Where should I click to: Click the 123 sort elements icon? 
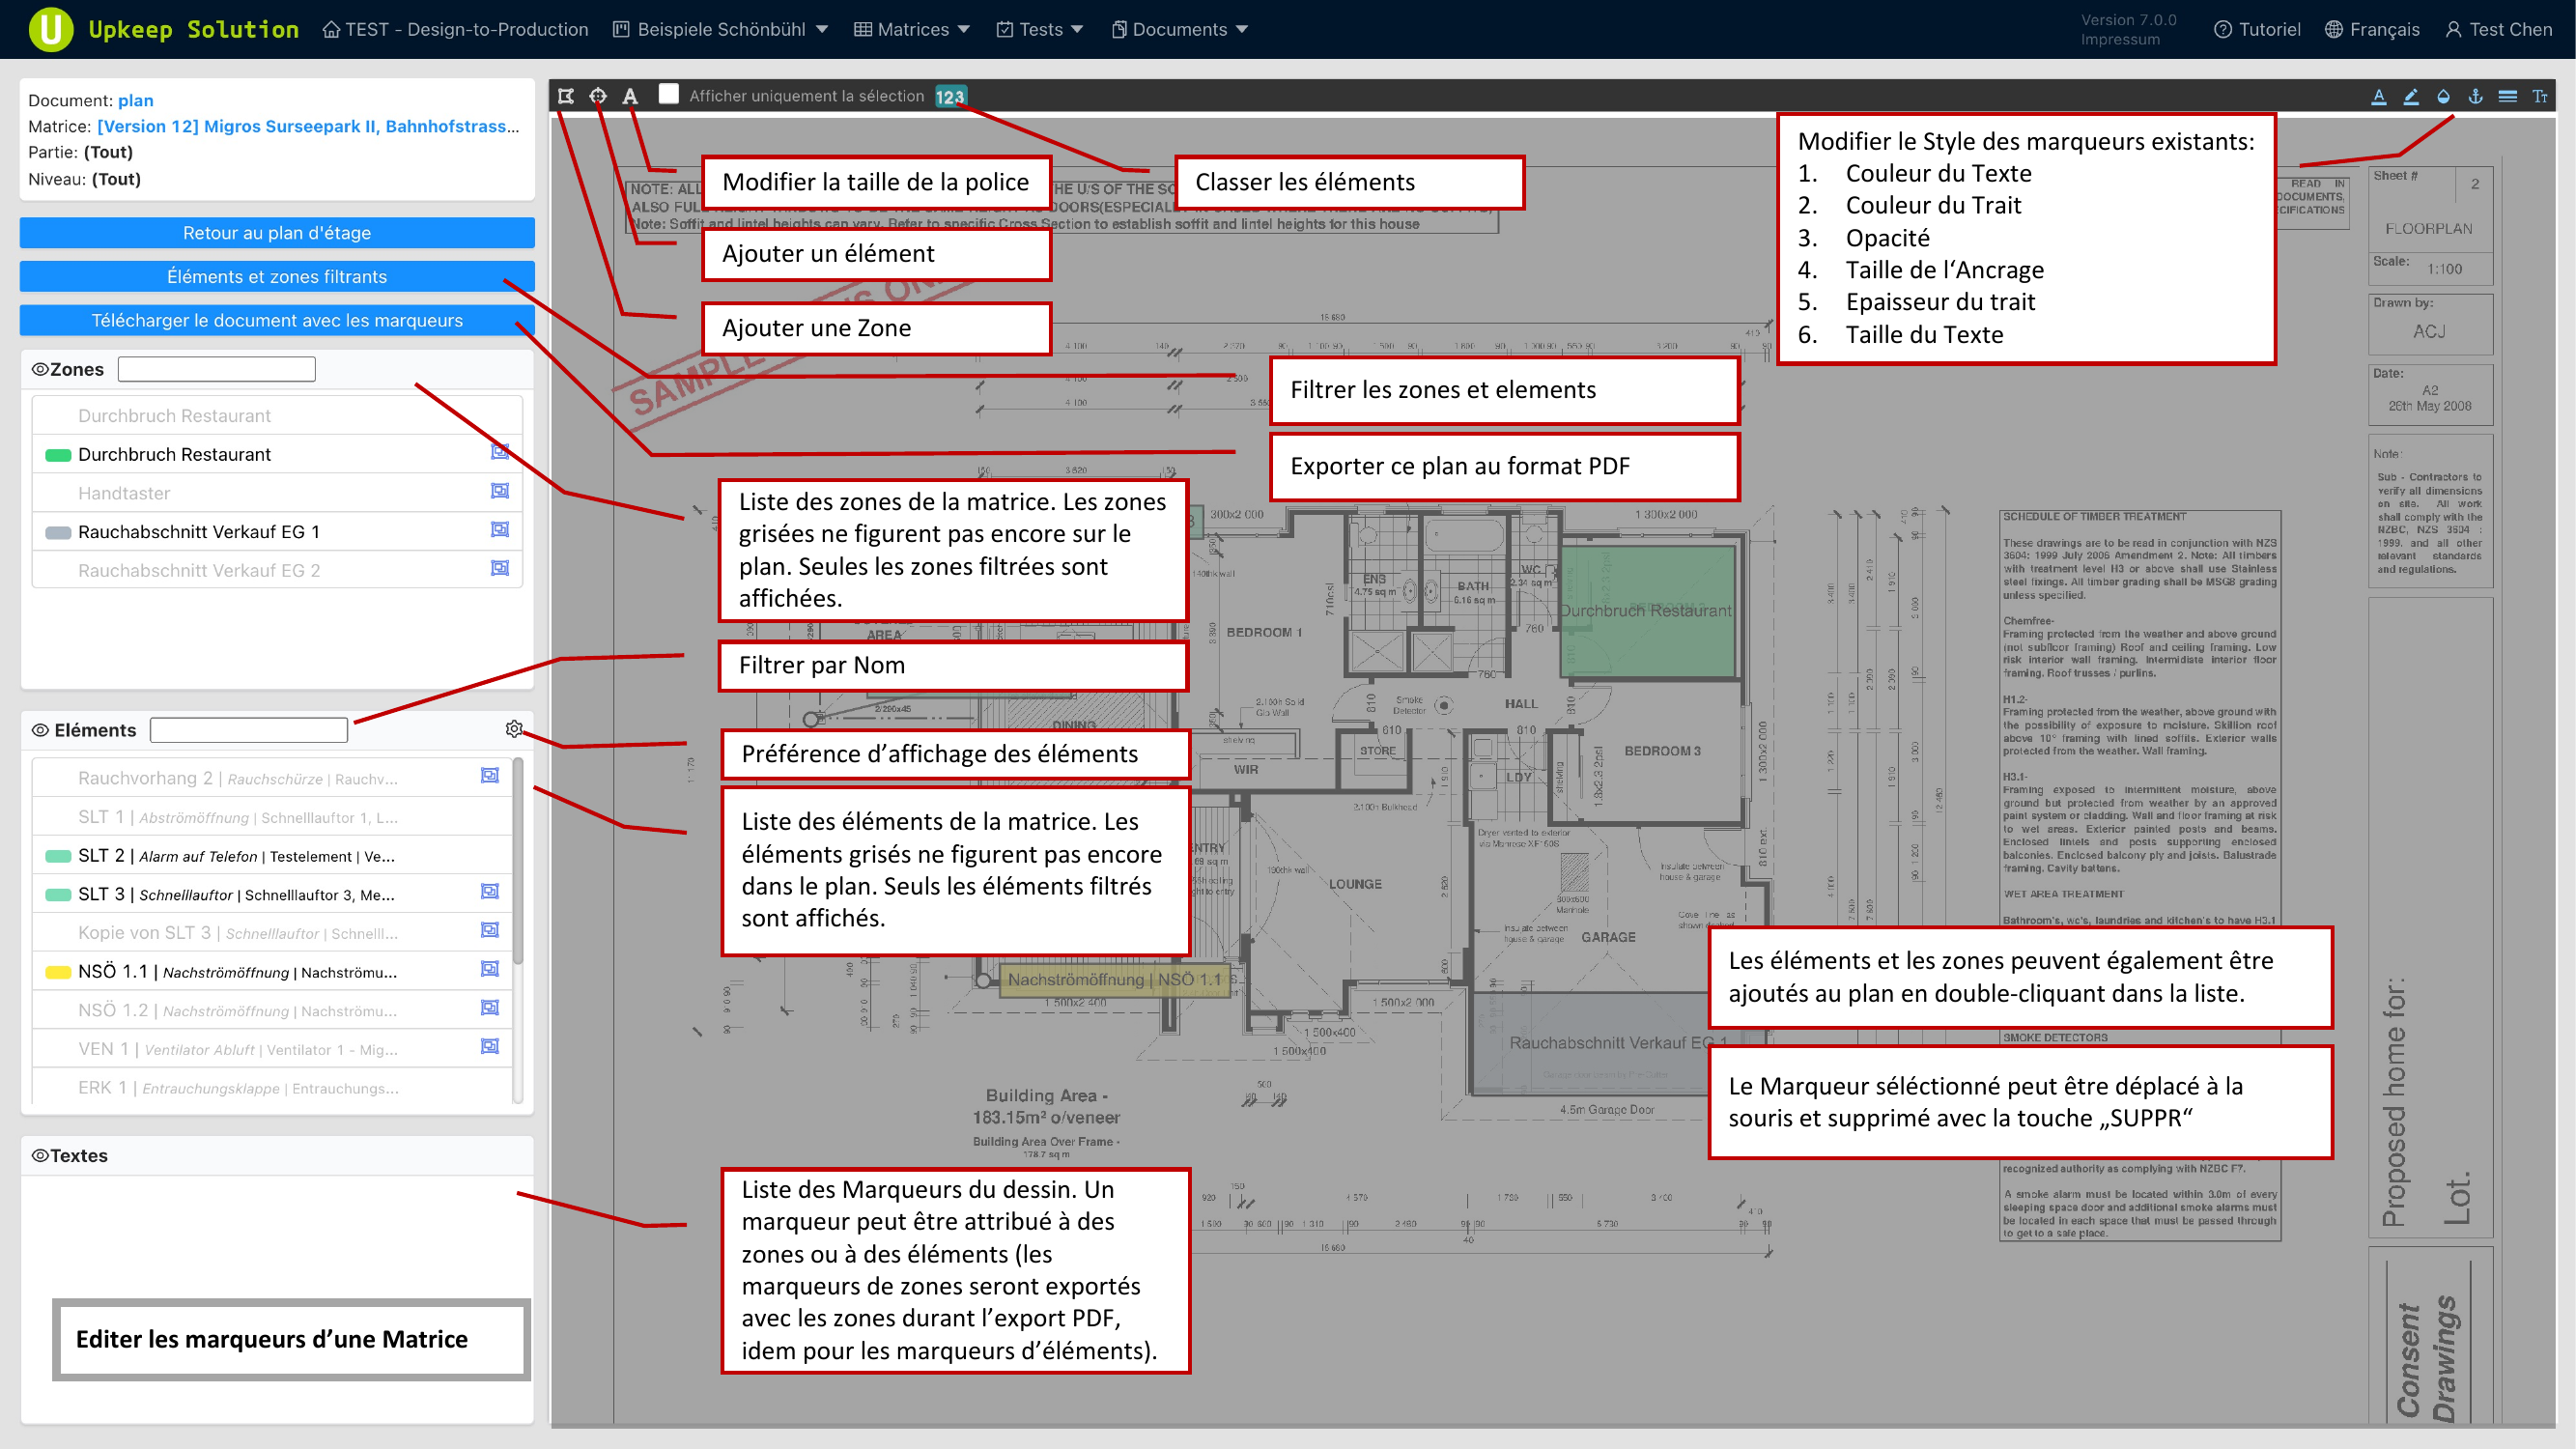pos(949,97)
